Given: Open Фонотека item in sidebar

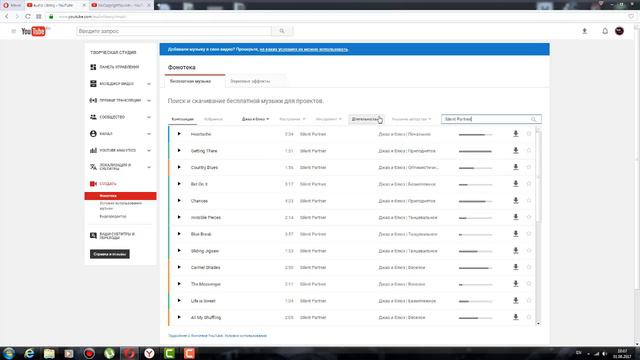Looking at the screenshot, I should click(x=120, y=196).
